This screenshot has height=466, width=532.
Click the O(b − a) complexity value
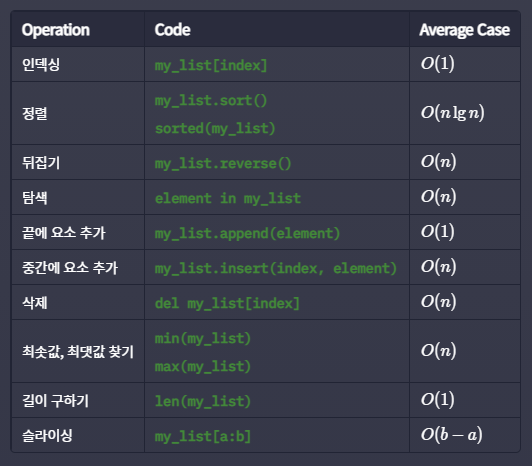point(452,434)
